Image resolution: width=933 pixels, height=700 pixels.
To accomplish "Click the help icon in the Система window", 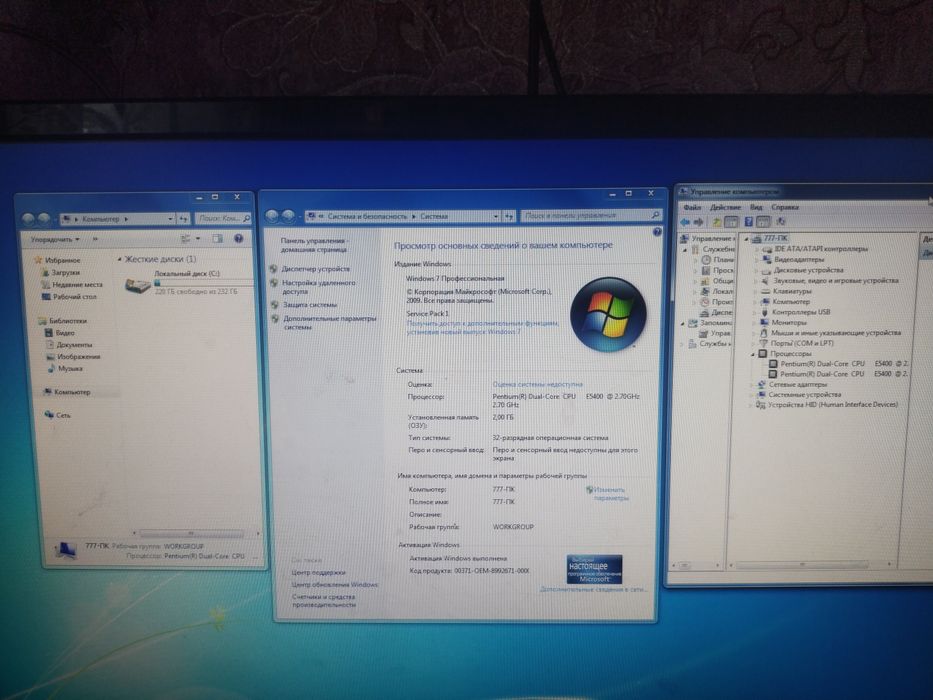I will pyautogui.click(x=657, y=232).
